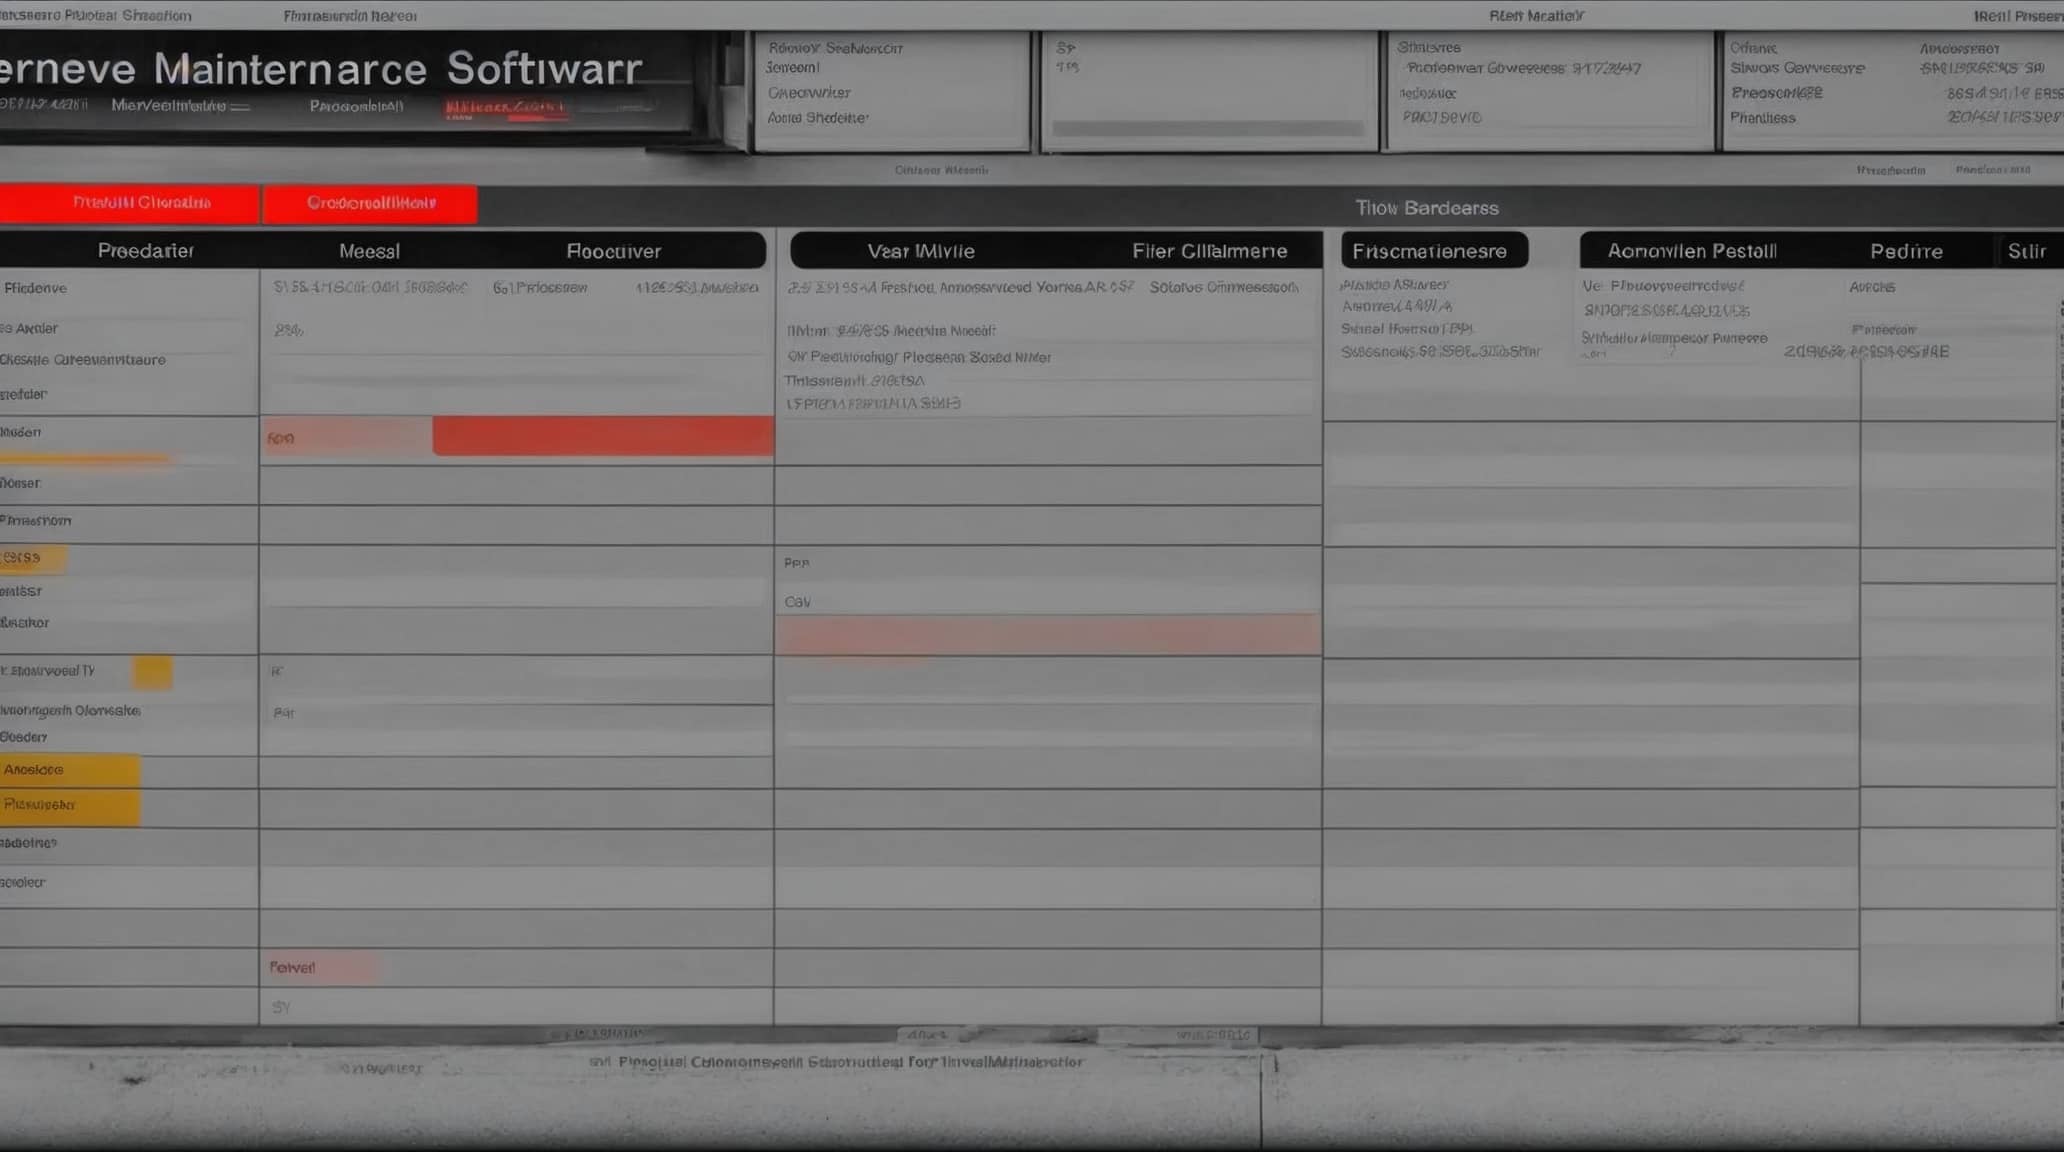Open the red Crodoroalllhienr tab
This screenshot has width=2064, height=1152.
point(370,203)
